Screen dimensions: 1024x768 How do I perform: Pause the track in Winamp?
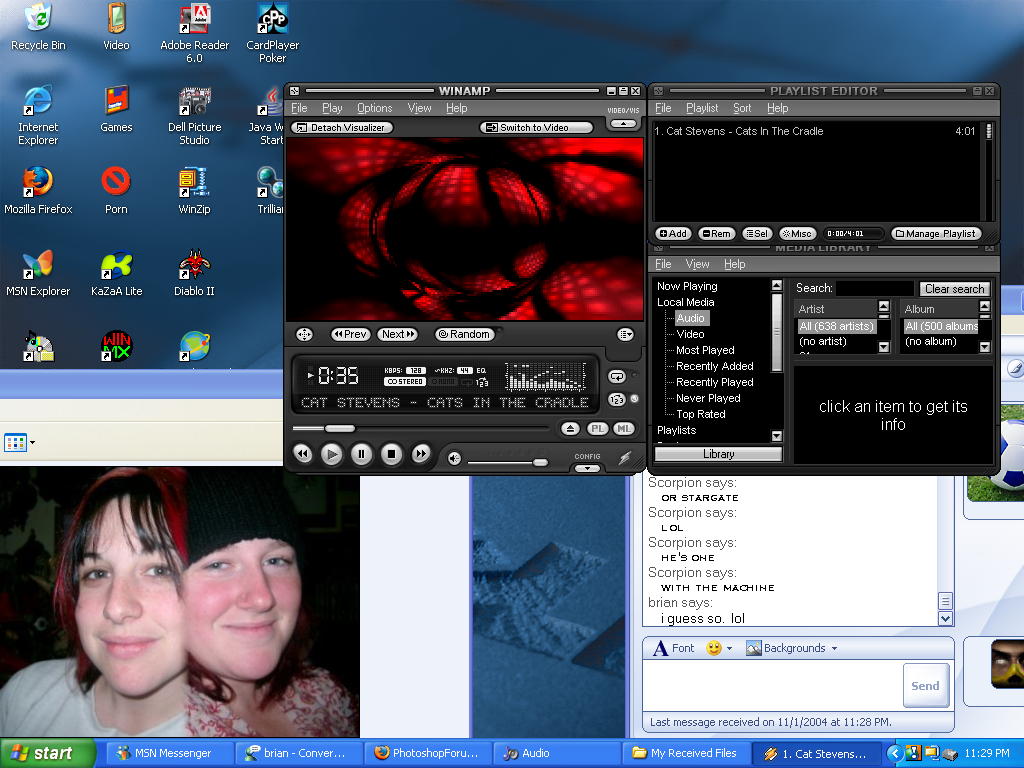(x=362, y=455)
